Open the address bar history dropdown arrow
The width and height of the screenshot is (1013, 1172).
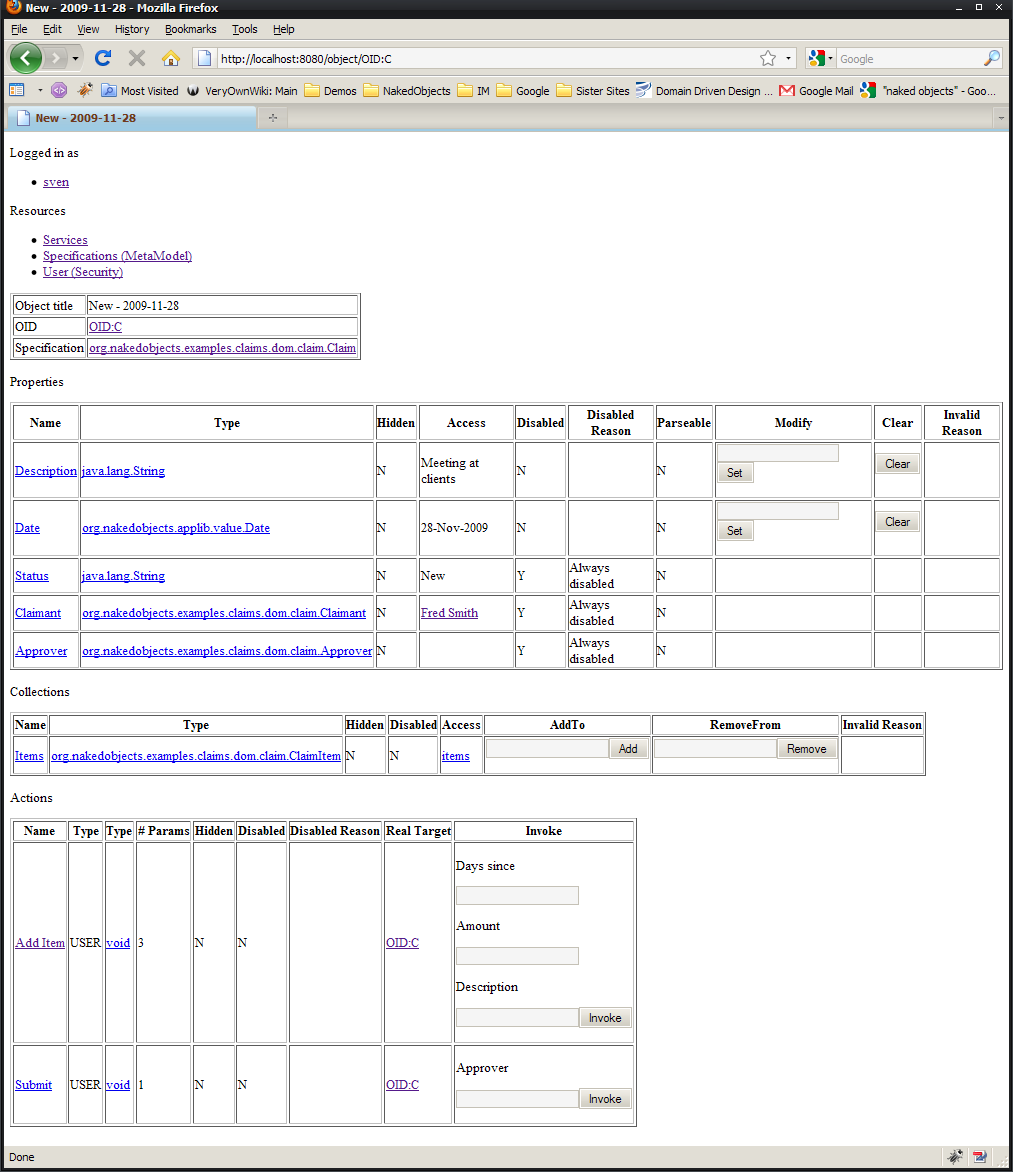(x=788, y=59)
